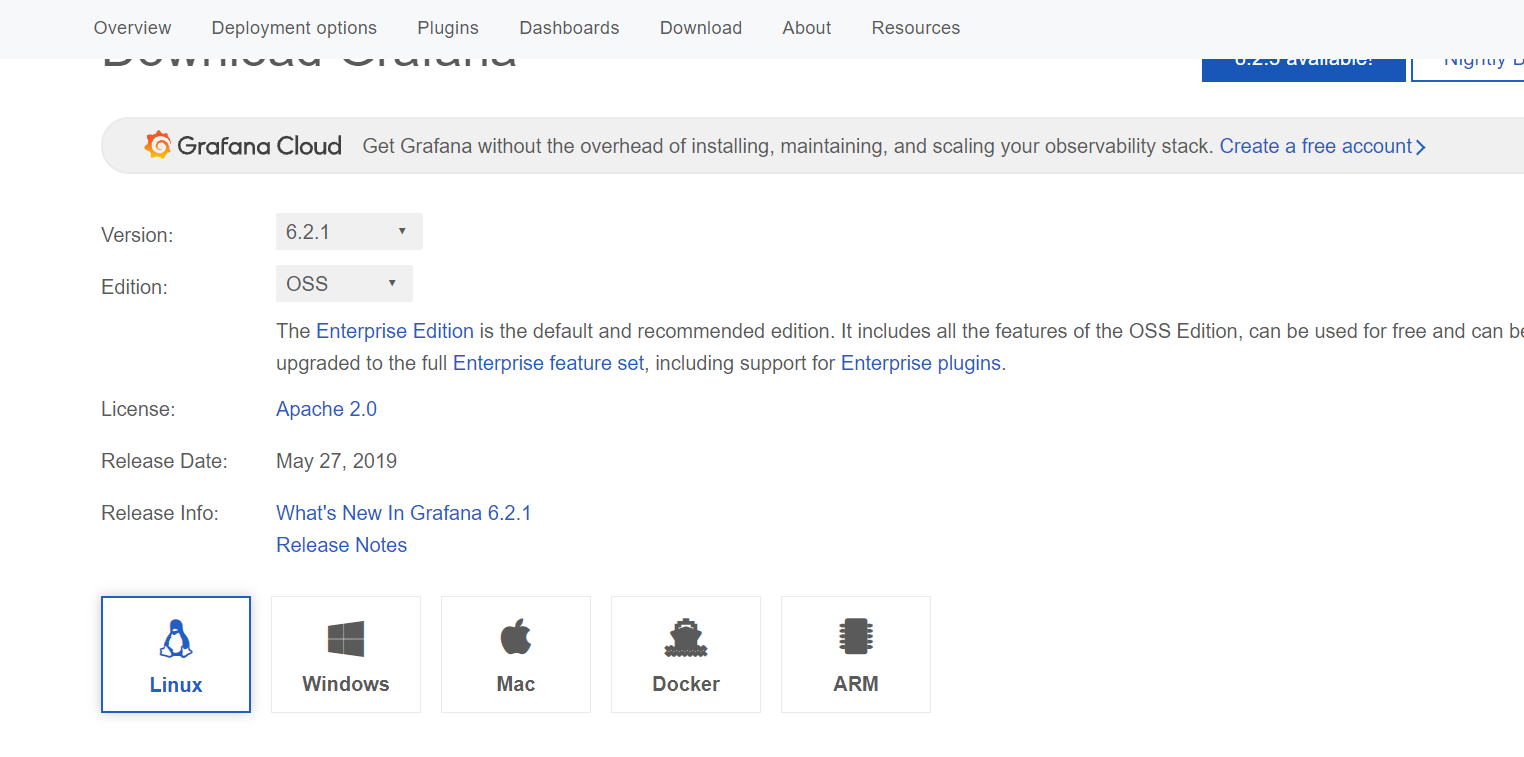Screen dimensions: 1524x757
Task: Open the Release Notes link
Action: click(342, 545)
